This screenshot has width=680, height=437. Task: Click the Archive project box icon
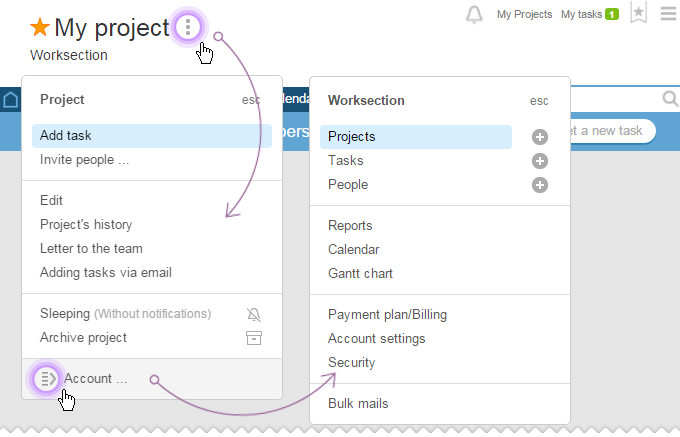(254, 338)
